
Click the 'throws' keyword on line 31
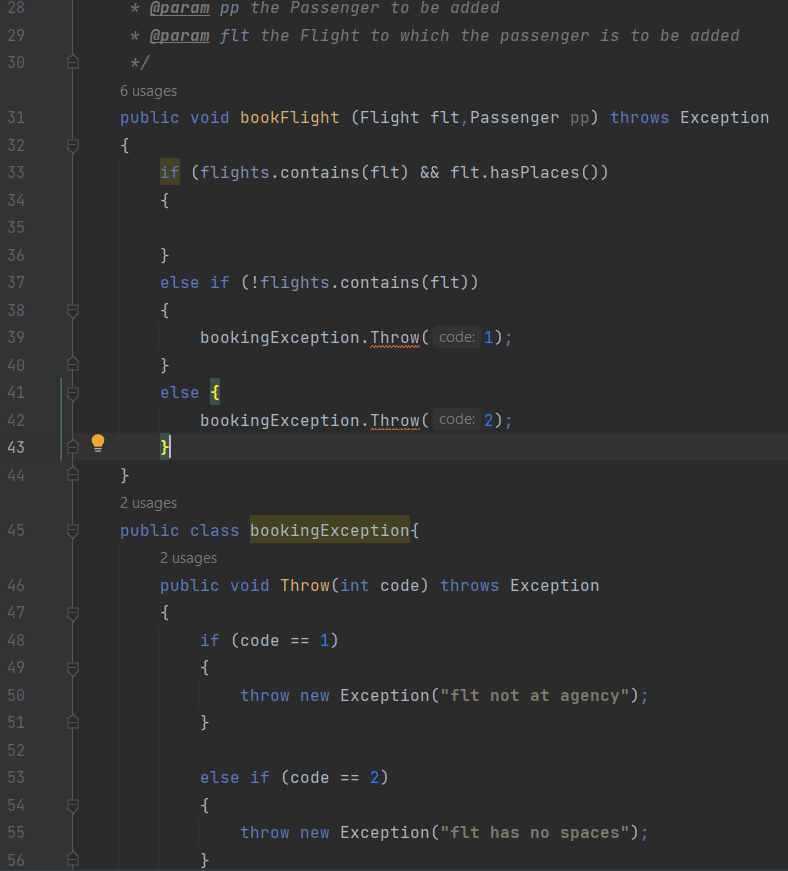pos(640,118)
